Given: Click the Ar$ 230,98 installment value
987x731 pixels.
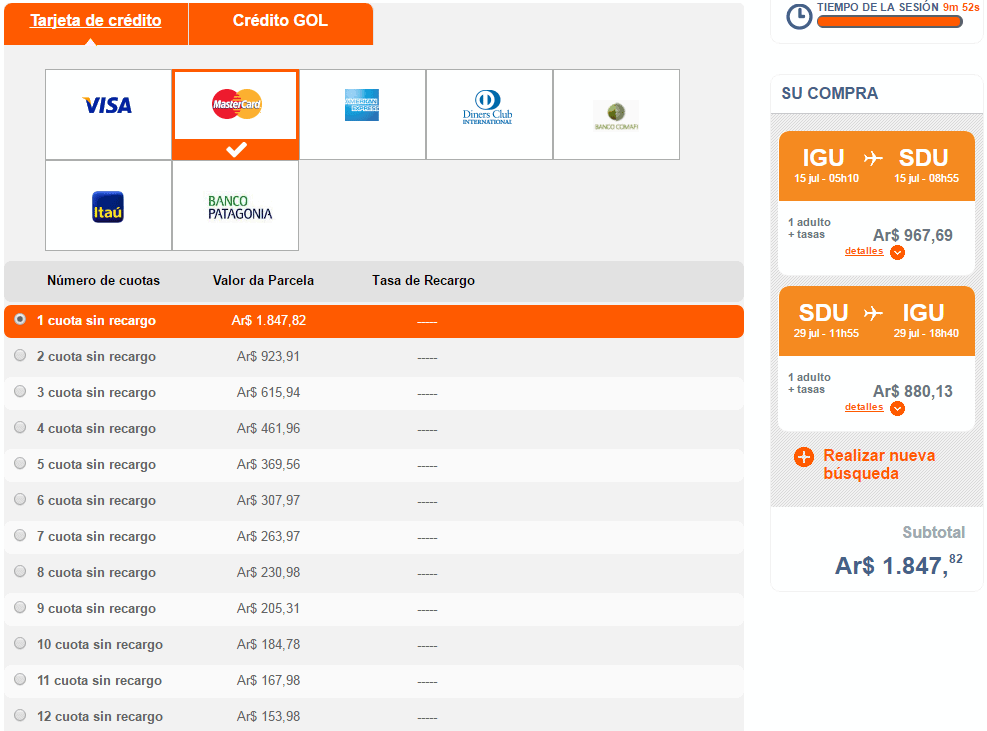Looking at the screenshot, I should 268,572.
